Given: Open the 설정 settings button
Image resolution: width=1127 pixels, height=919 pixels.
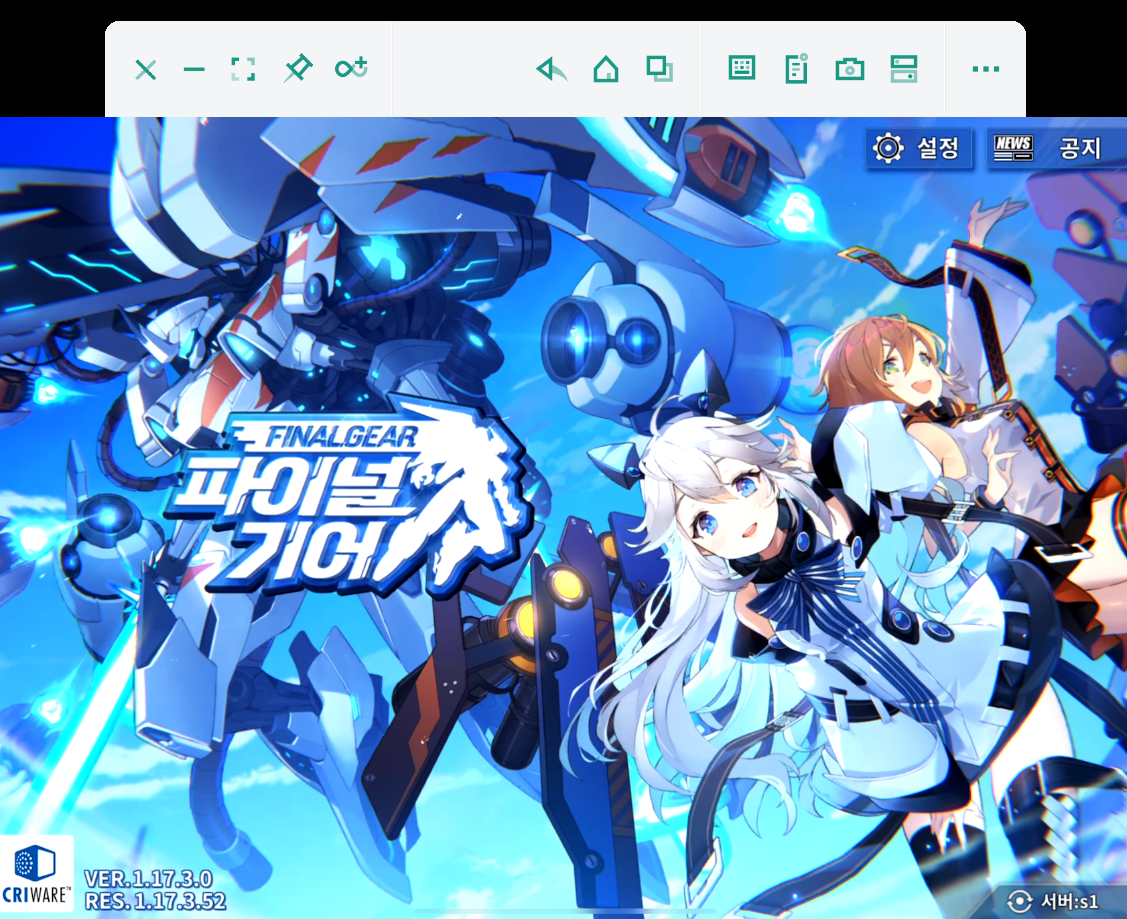Looking at the screenshot, I should click(x=919, y=148).
